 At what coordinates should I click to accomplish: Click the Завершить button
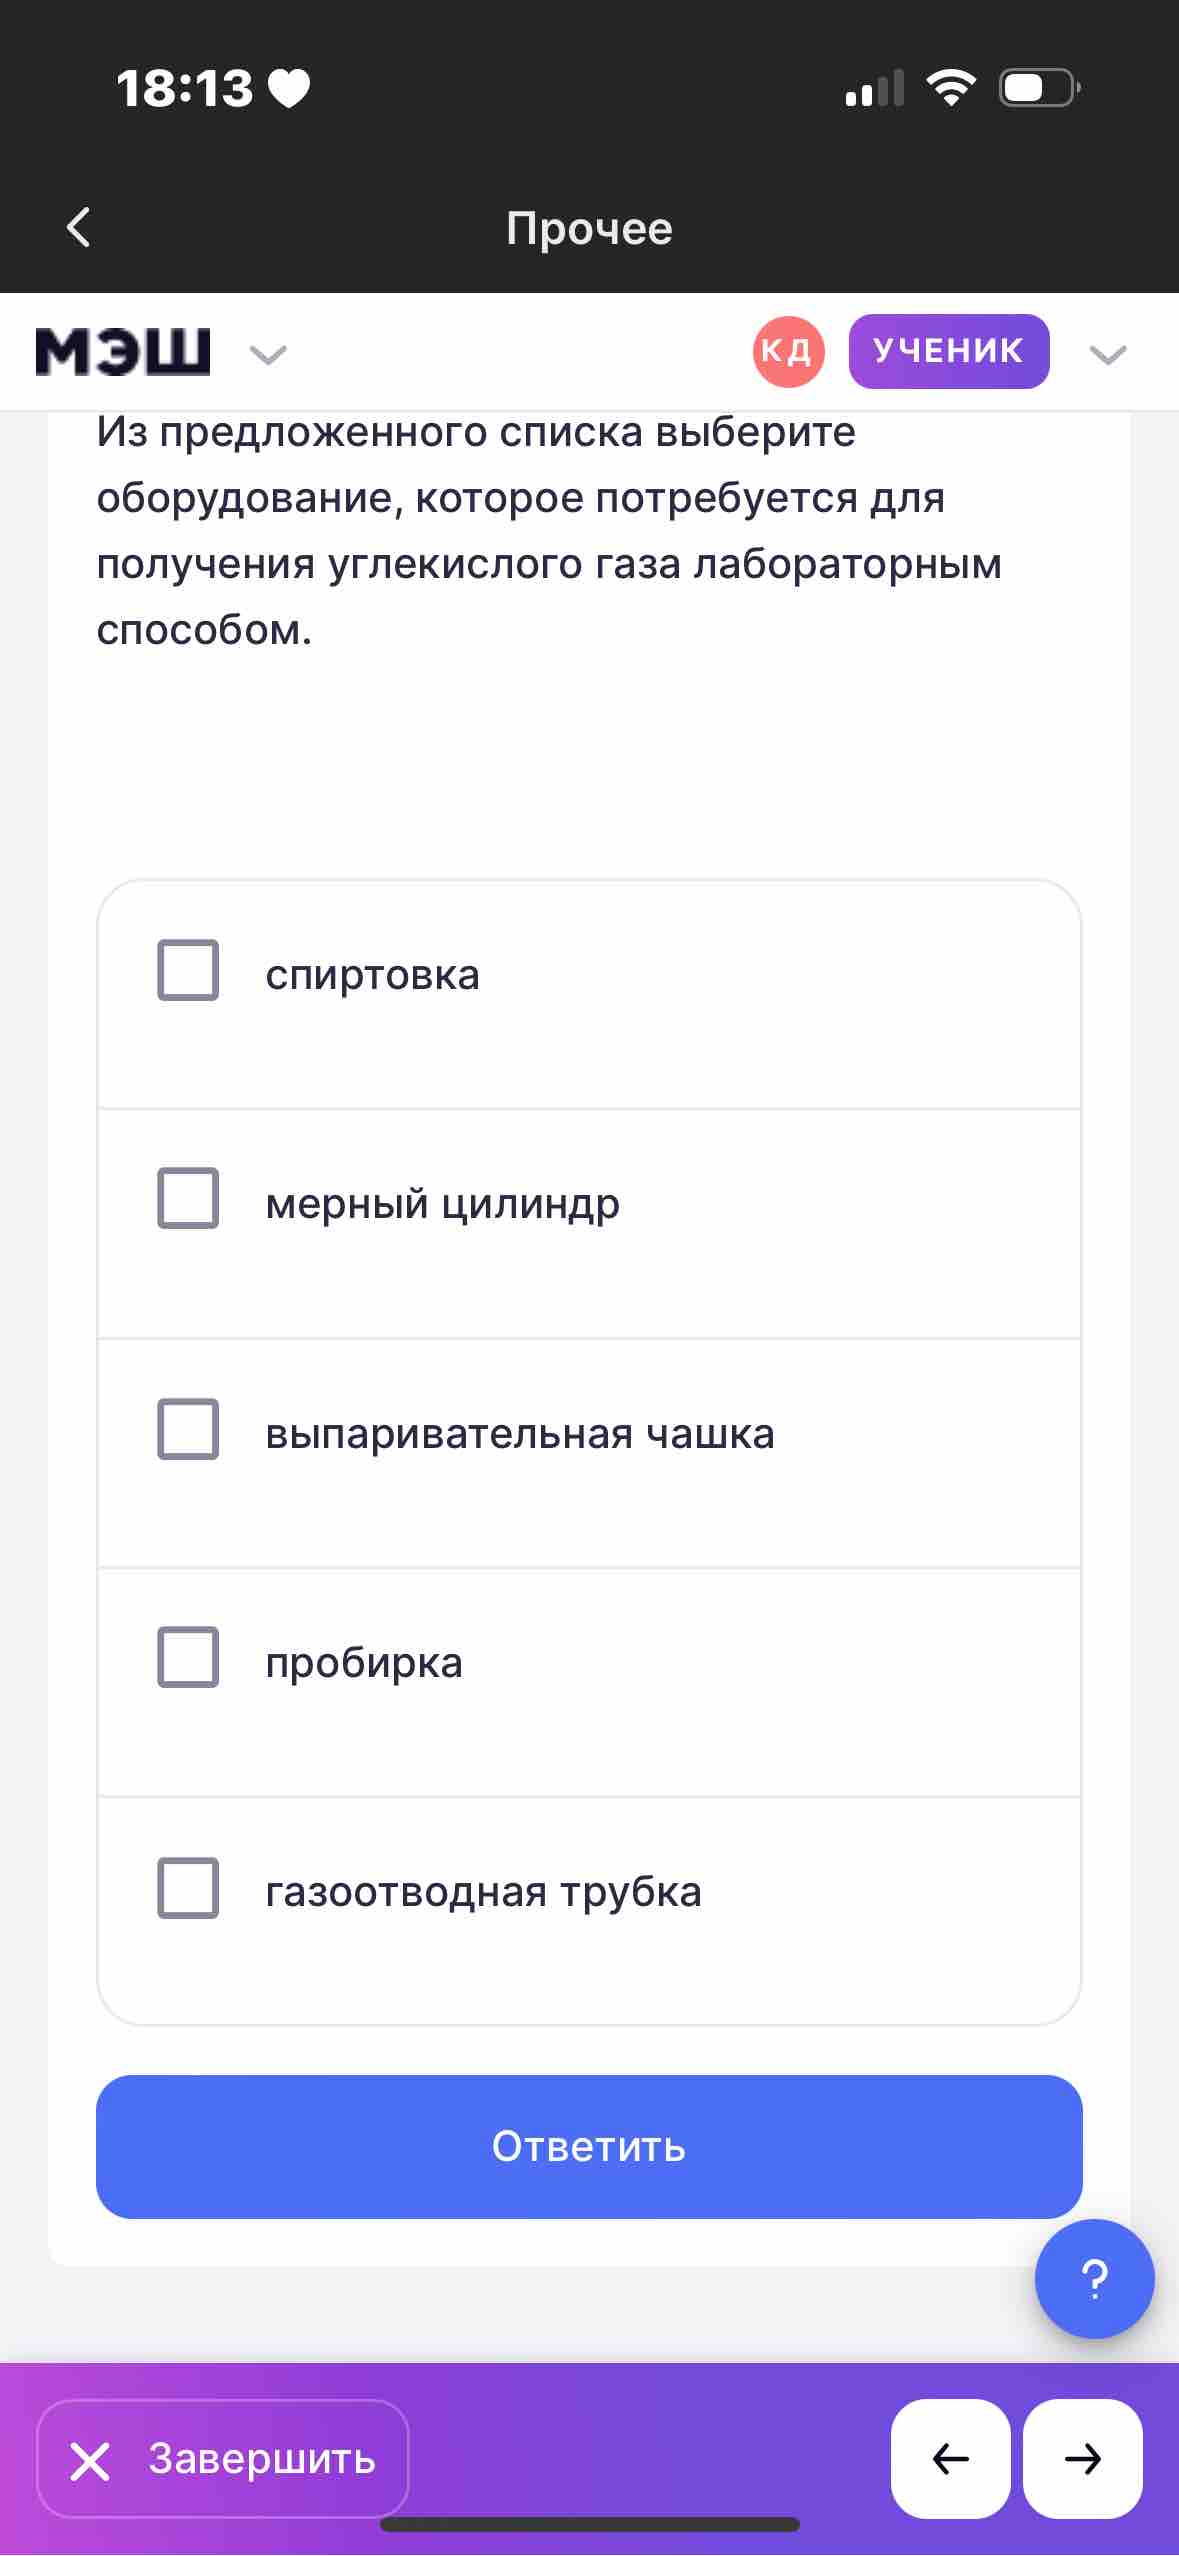tap(223, 2458)
